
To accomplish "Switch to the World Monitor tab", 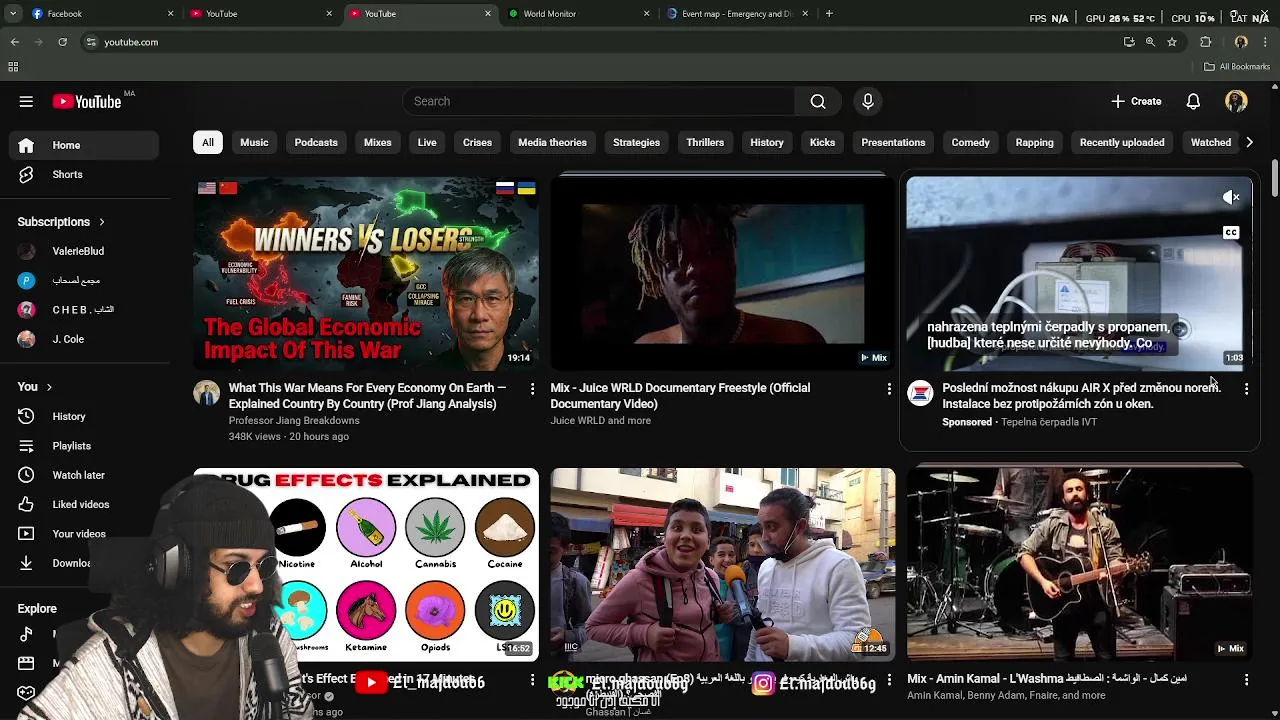I will point(577,14).
